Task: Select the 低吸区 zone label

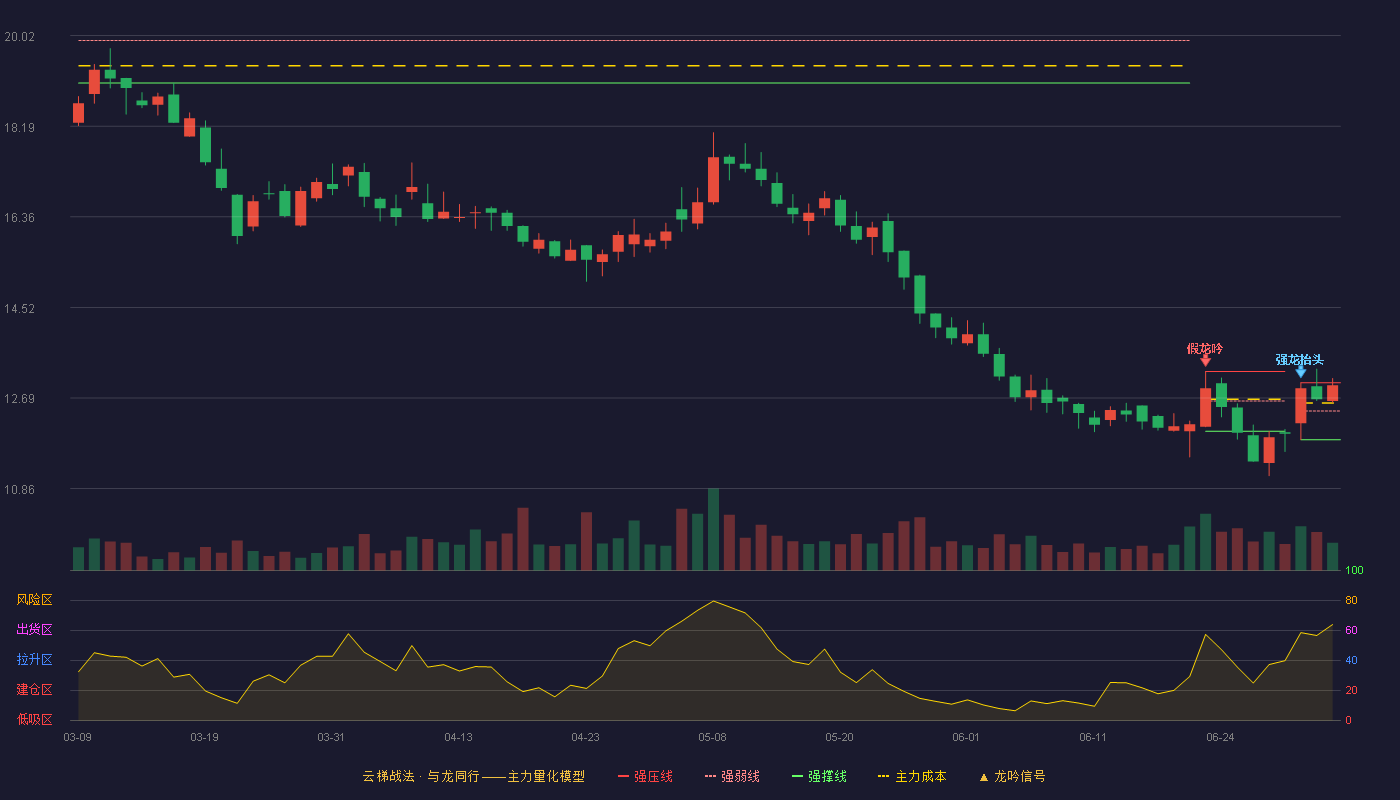Action: tap(34, 719)
